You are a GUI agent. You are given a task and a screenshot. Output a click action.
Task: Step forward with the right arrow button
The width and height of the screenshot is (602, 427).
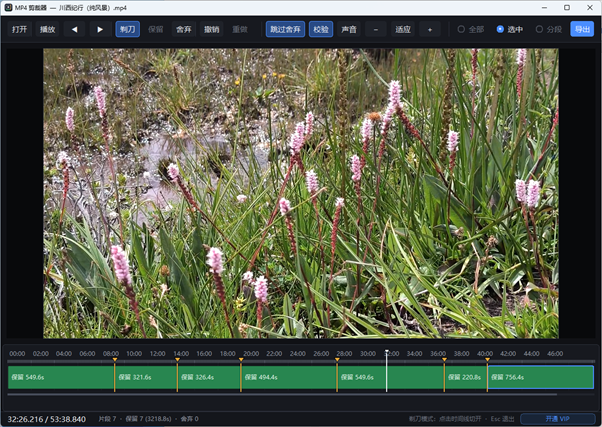coord(100,29)
